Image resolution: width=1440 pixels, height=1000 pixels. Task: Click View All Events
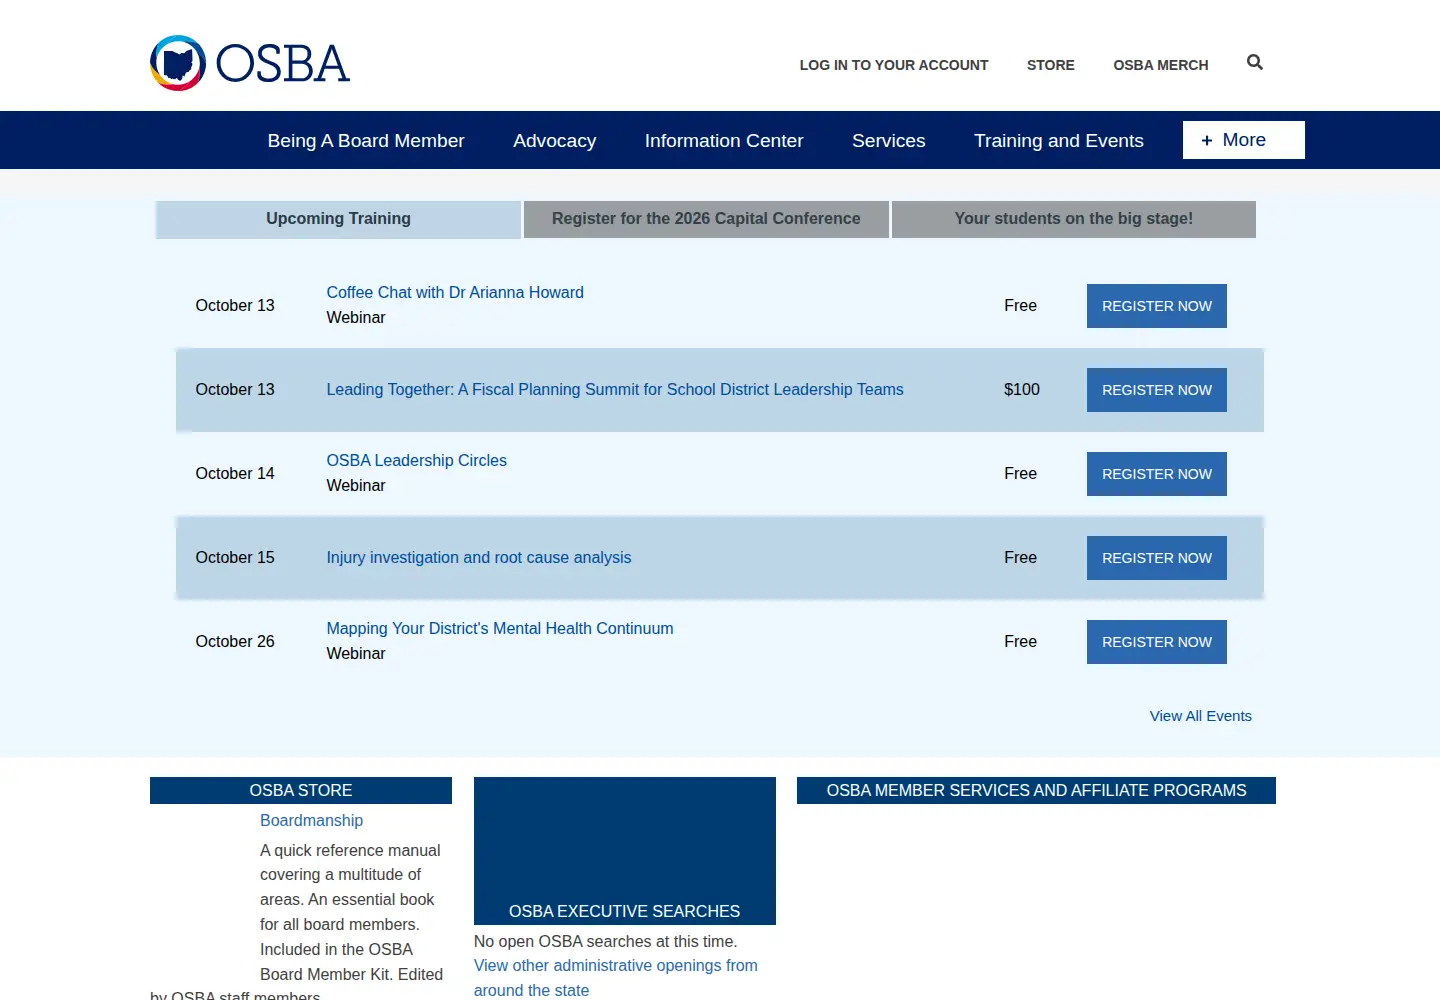pos(1200,716)
